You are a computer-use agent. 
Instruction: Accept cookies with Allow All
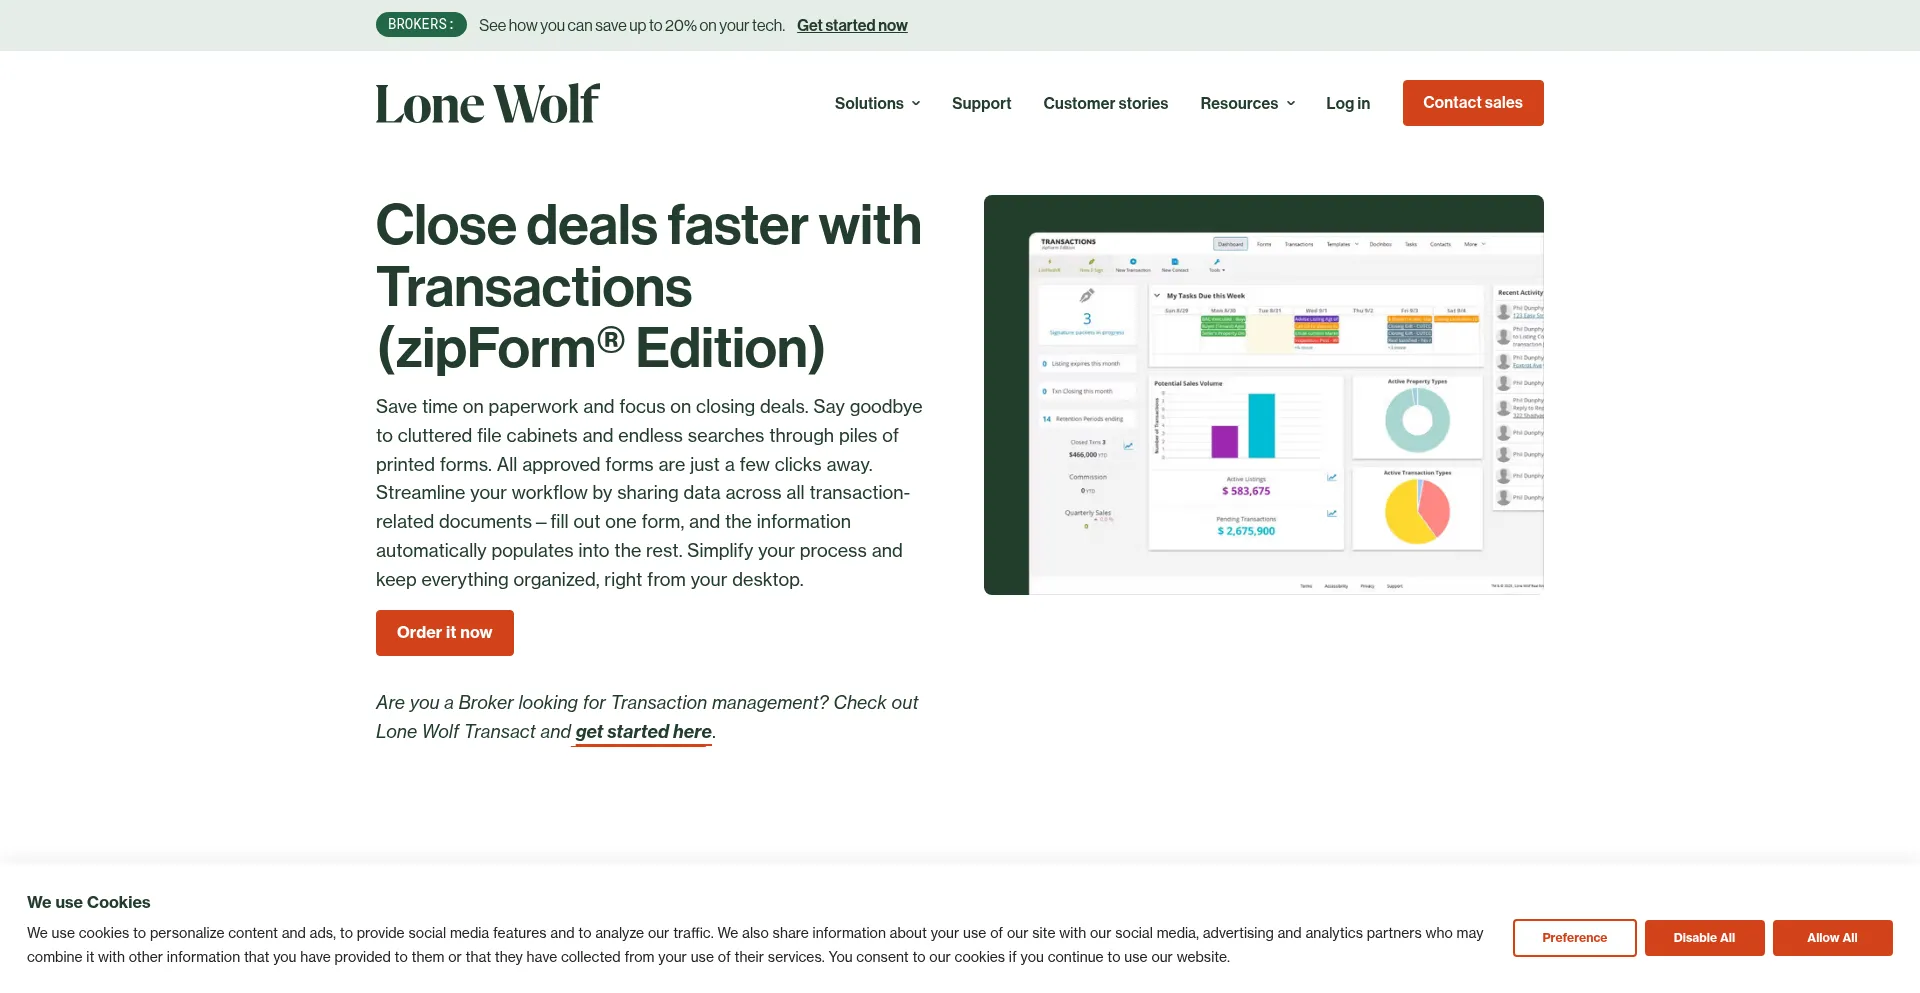click(x=1832, y=938)
